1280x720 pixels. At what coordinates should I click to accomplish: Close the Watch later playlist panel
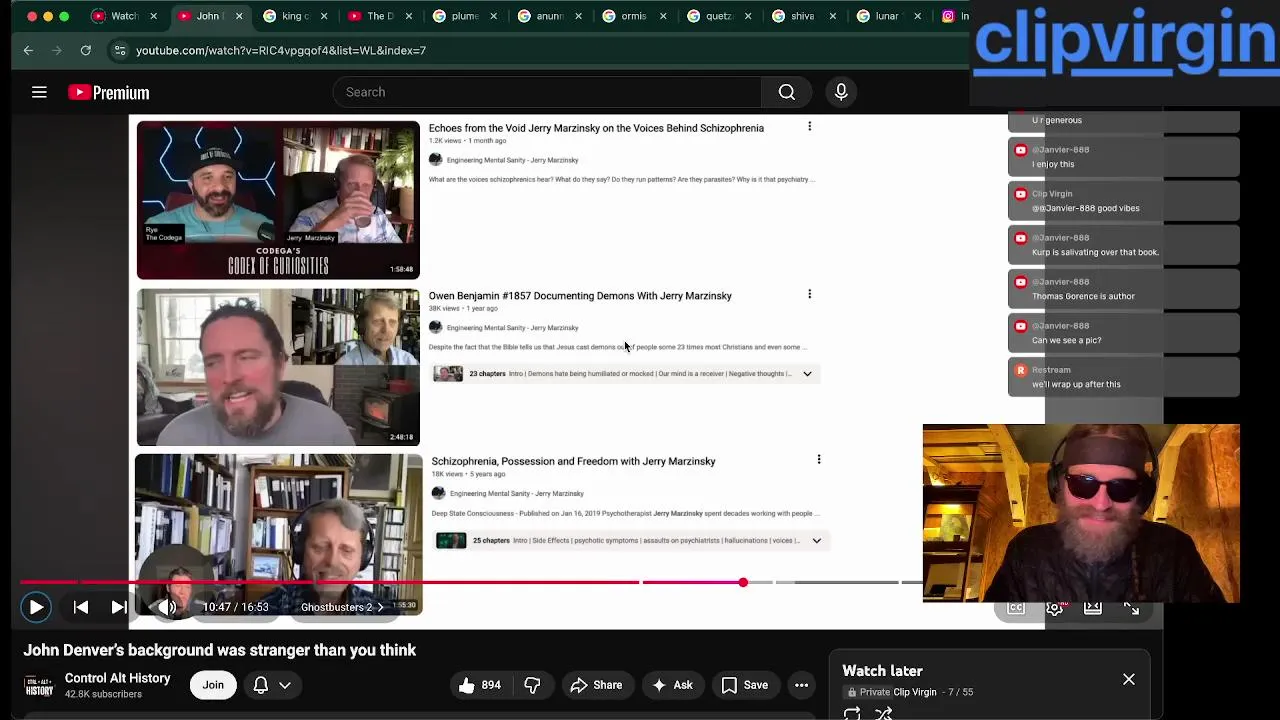[1129, 680]
